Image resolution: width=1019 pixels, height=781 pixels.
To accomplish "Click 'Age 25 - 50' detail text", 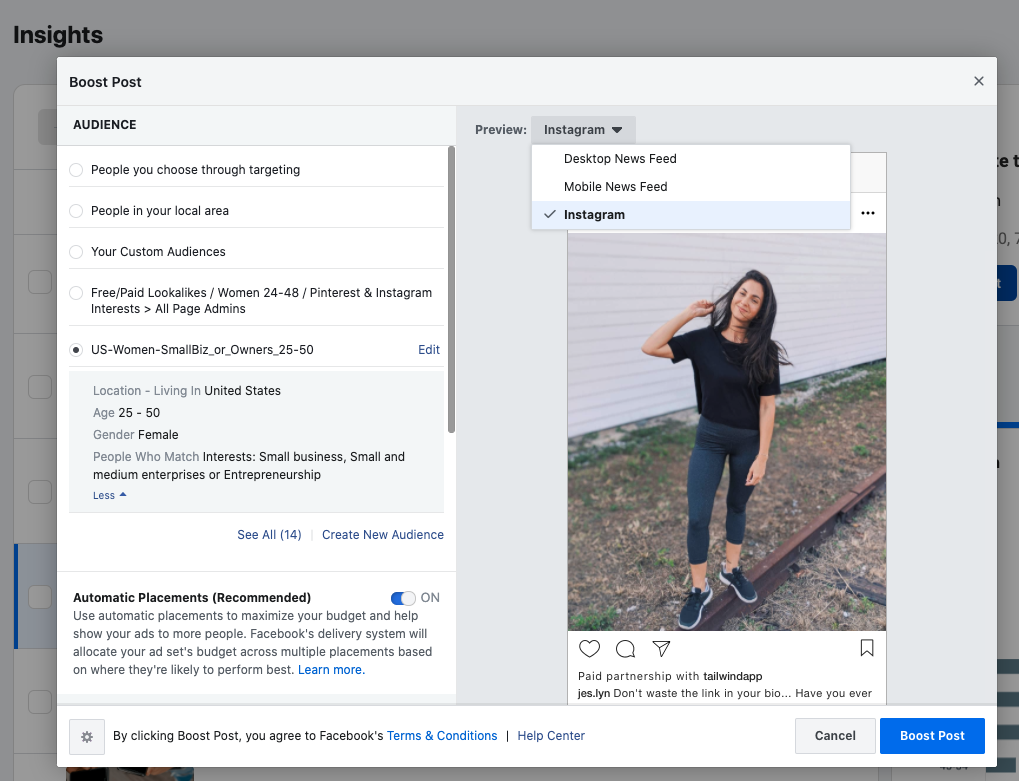I will tap(126, 413).
